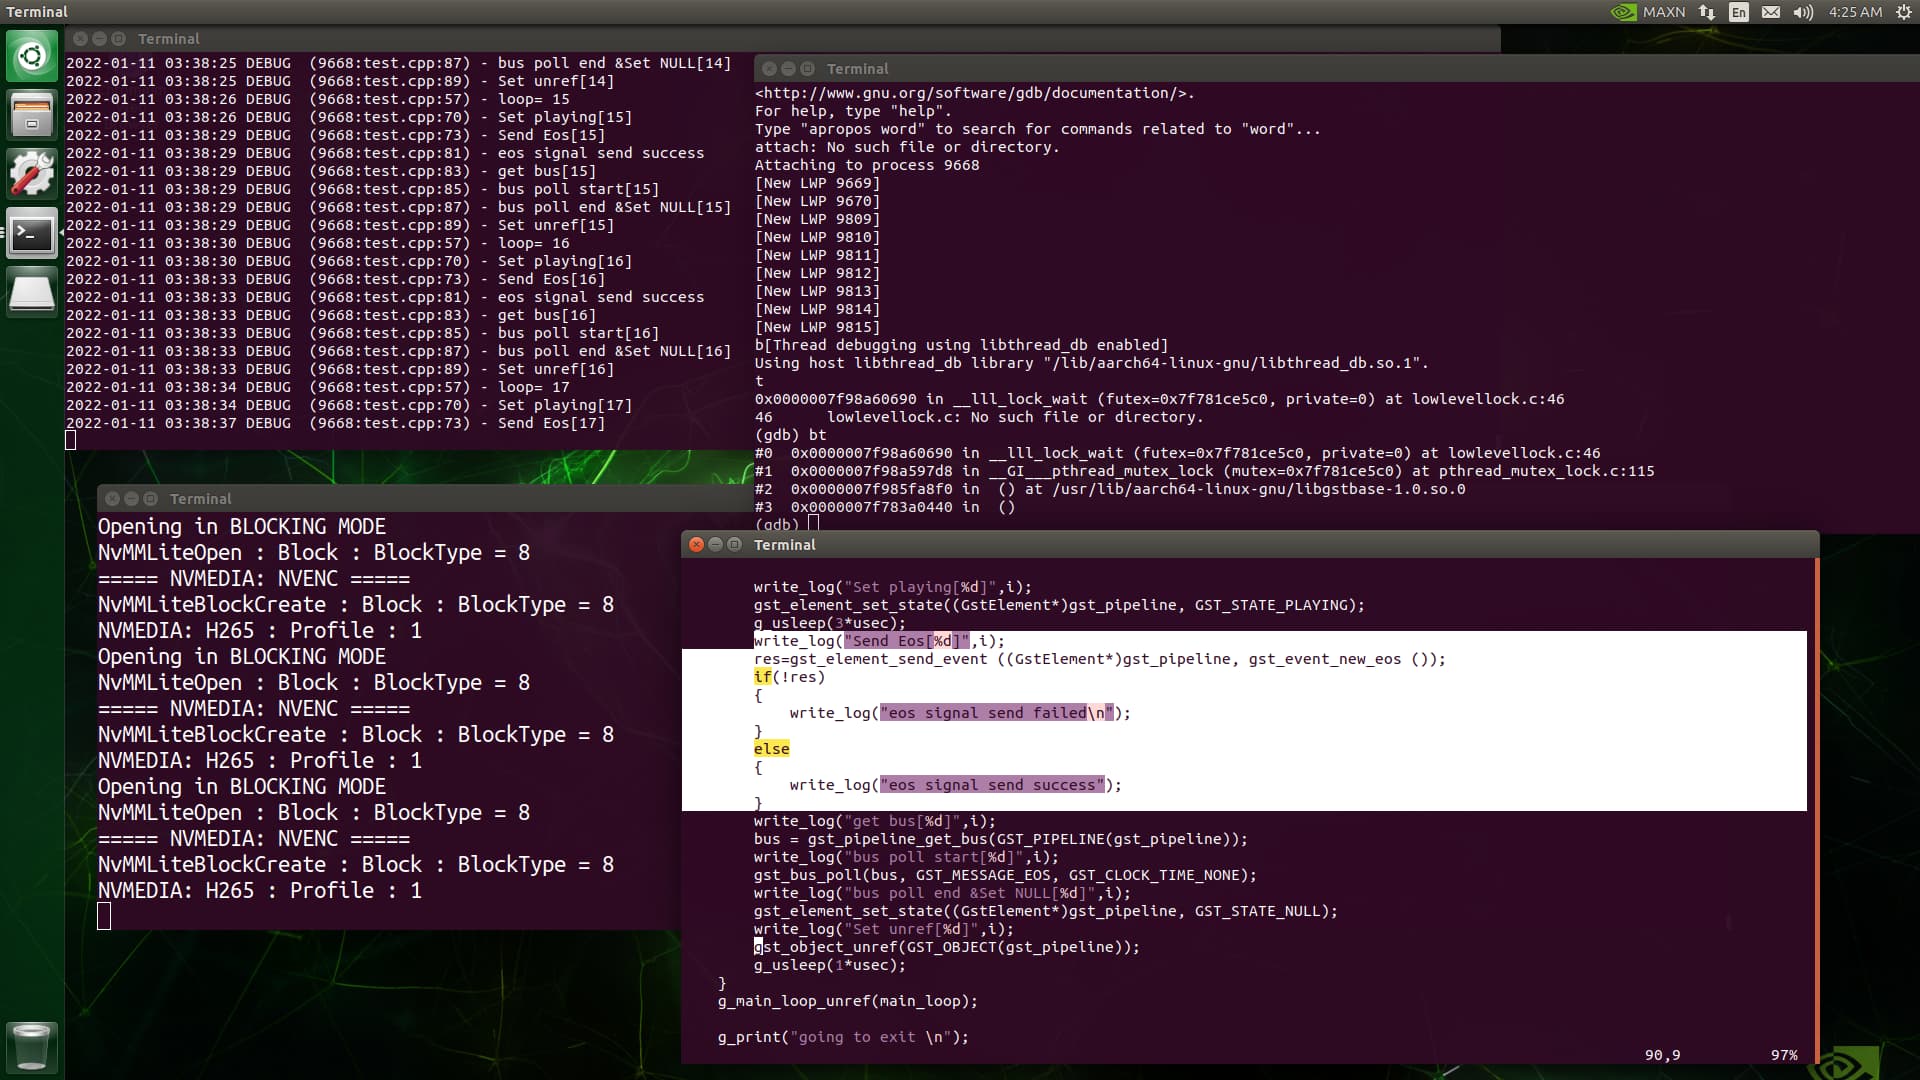The image size is (1920, 1080).
Task: Minimize the active vim Terminal window
Action: coord(716,545)
